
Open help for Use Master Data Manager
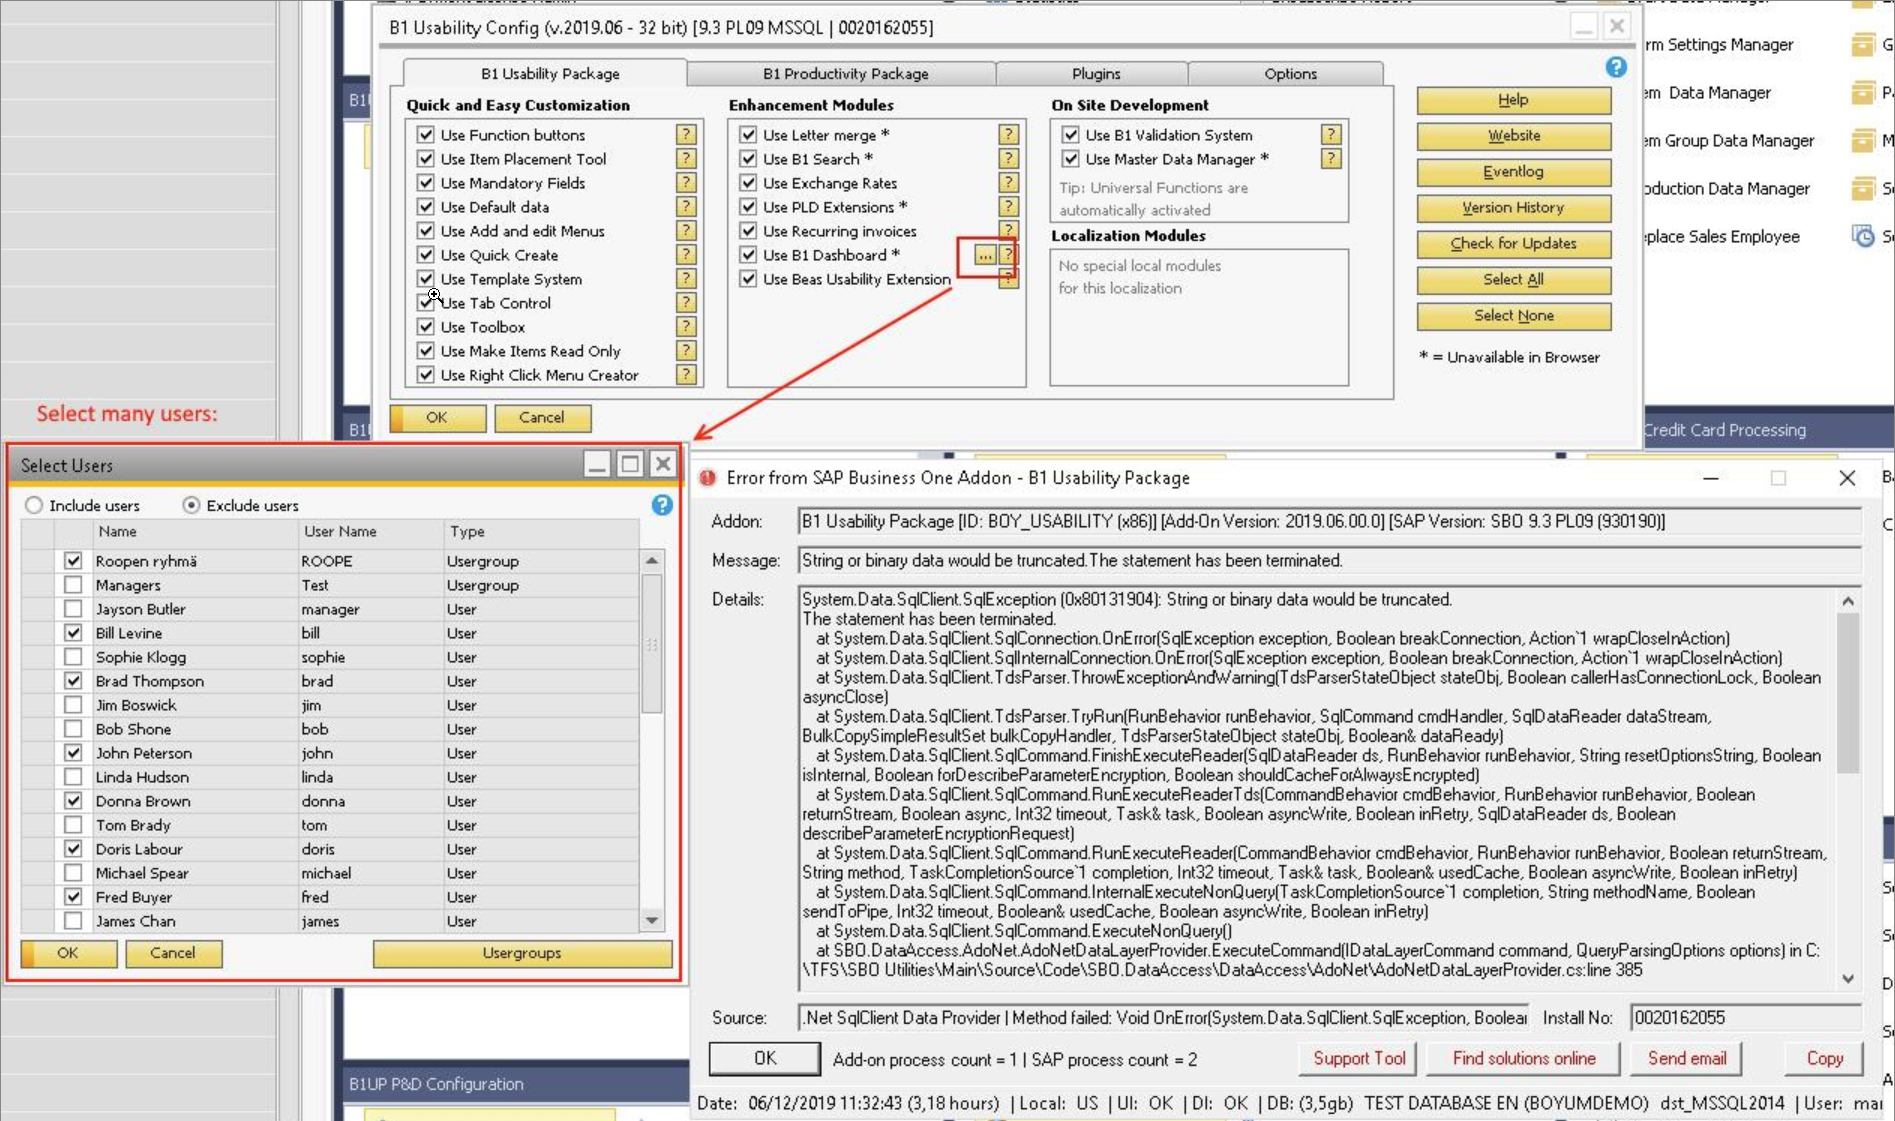1331,158
